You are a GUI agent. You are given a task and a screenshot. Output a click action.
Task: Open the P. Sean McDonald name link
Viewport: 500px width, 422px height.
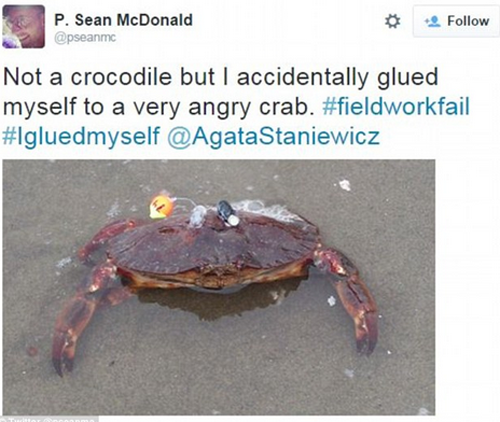point(123,20)
